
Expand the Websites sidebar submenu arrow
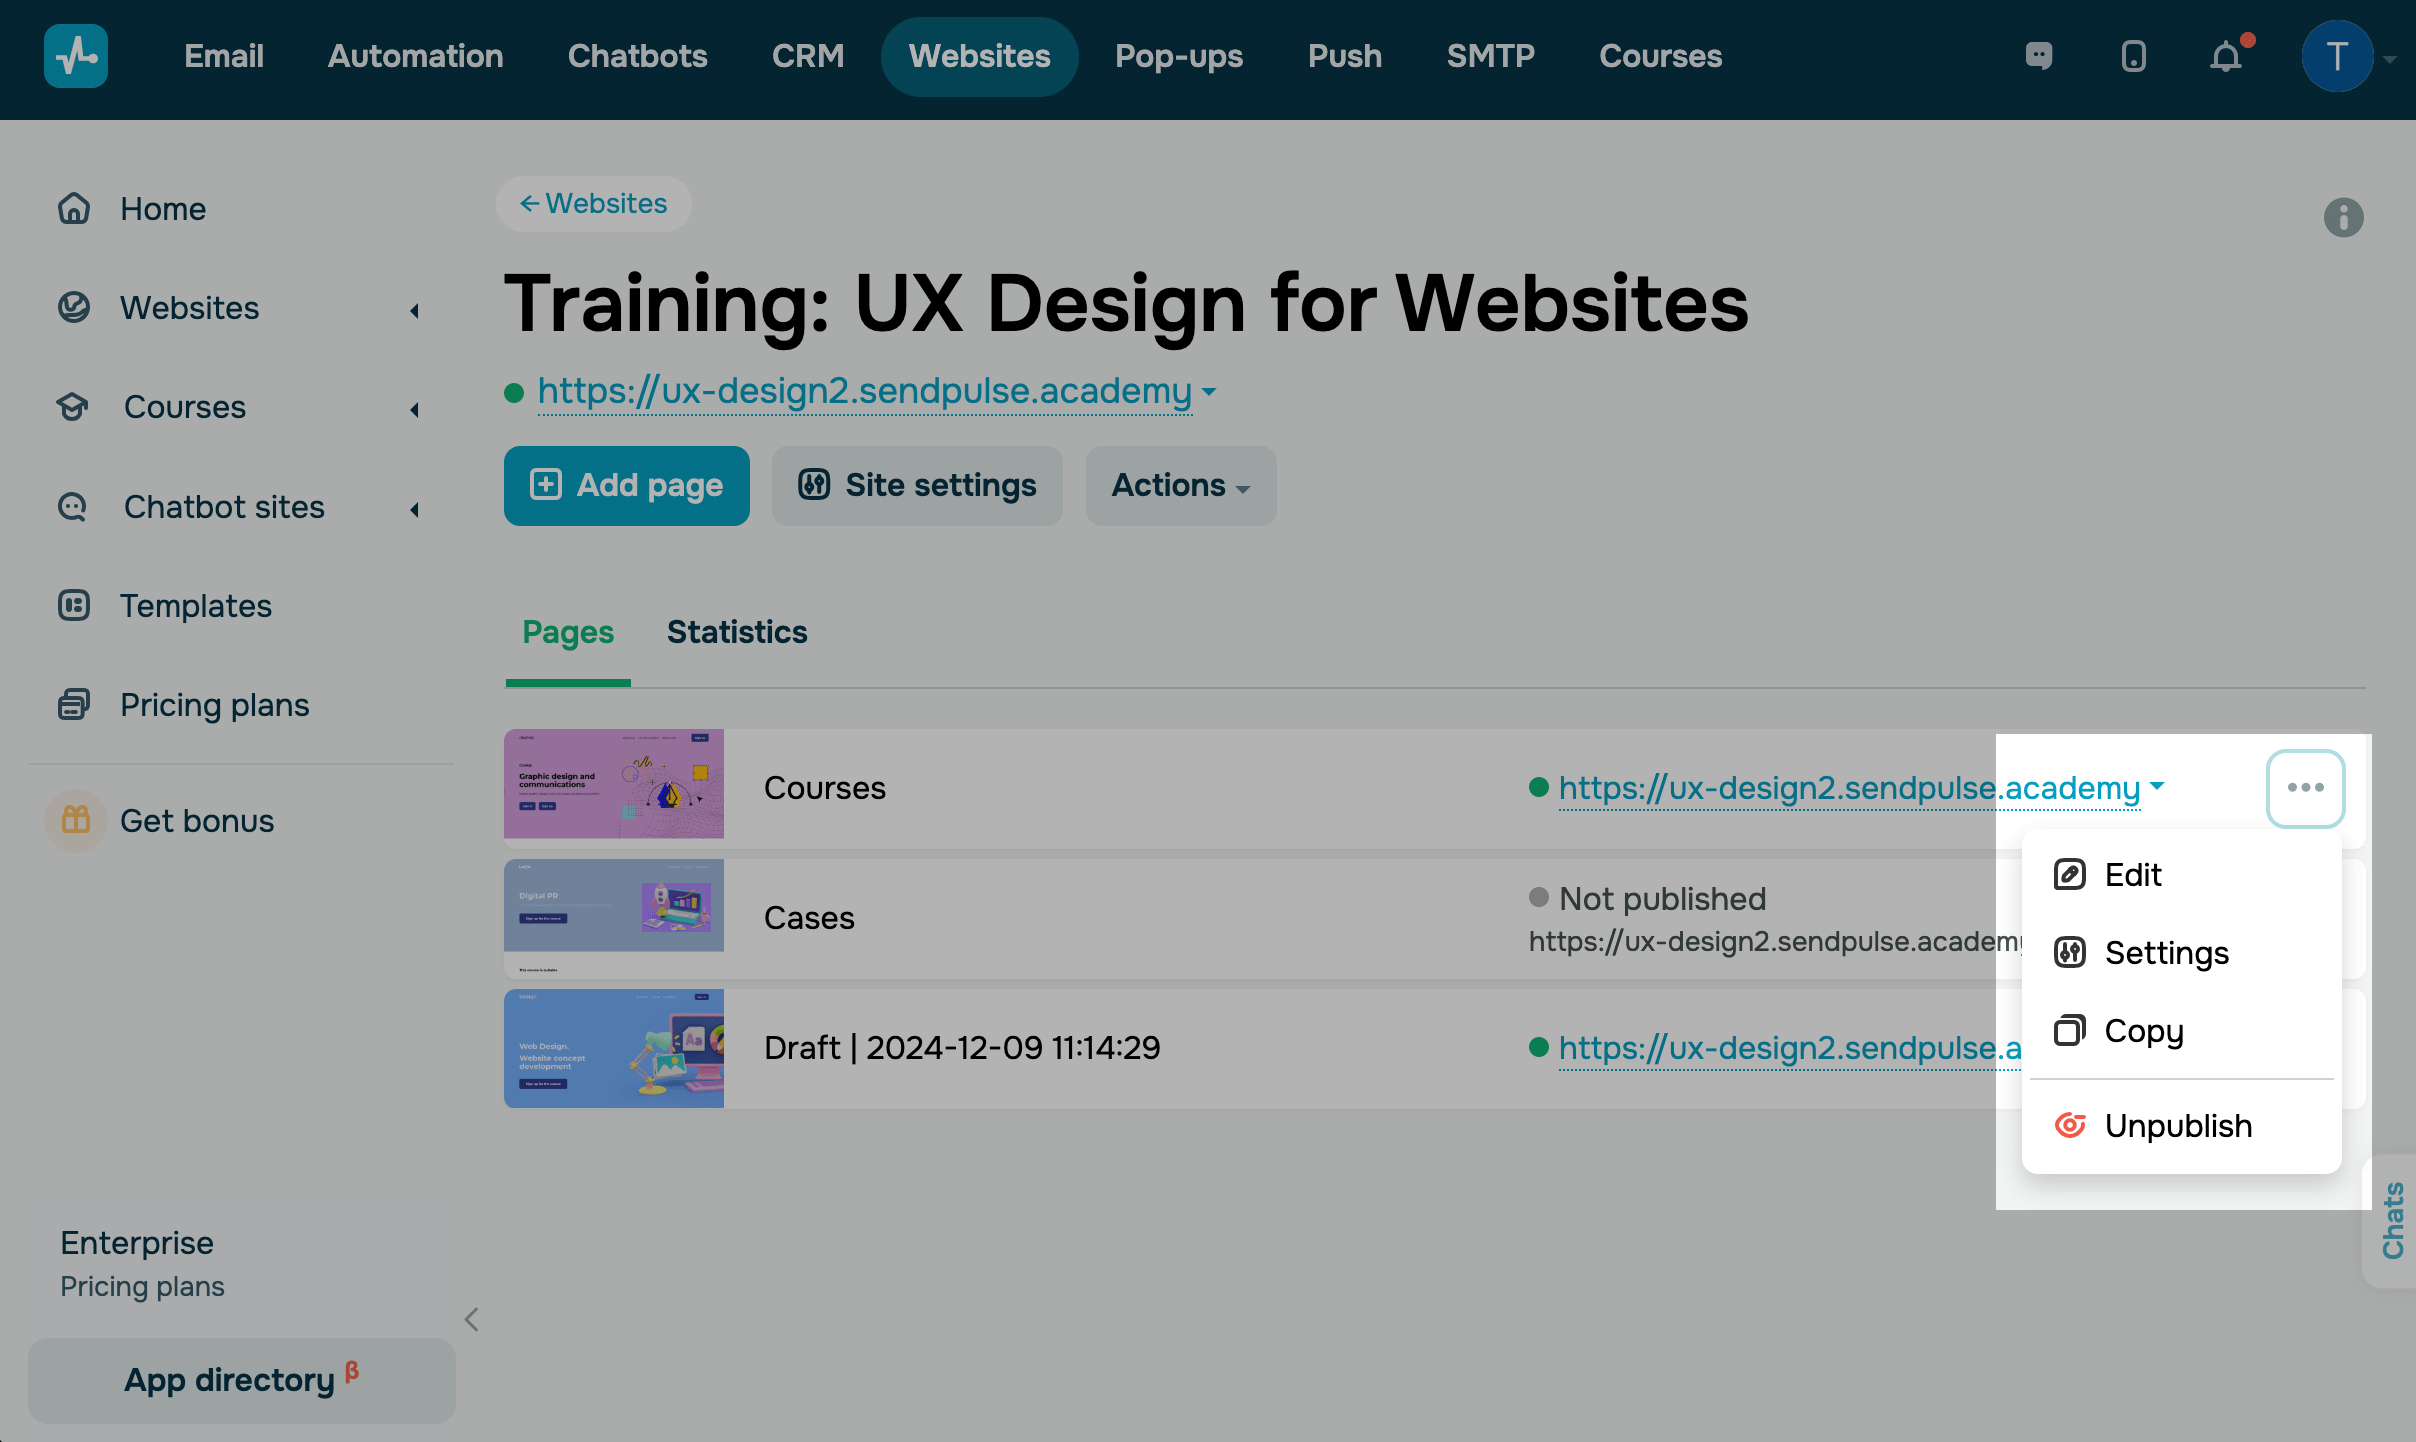414,310
